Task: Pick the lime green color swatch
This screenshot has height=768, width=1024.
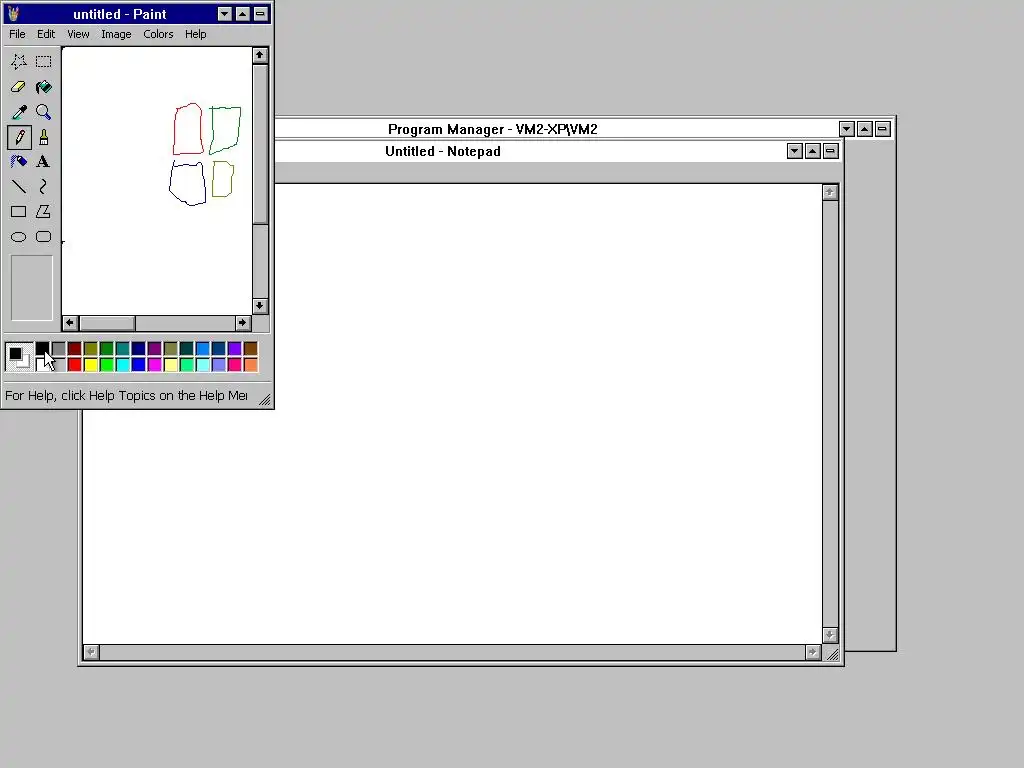Action: click(106, 364)
